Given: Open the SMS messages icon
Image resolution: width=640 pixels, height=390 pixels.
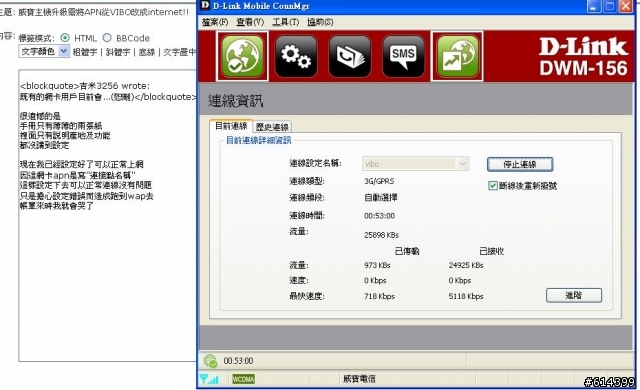Looking at the screenshot, I should coord(403,56).
